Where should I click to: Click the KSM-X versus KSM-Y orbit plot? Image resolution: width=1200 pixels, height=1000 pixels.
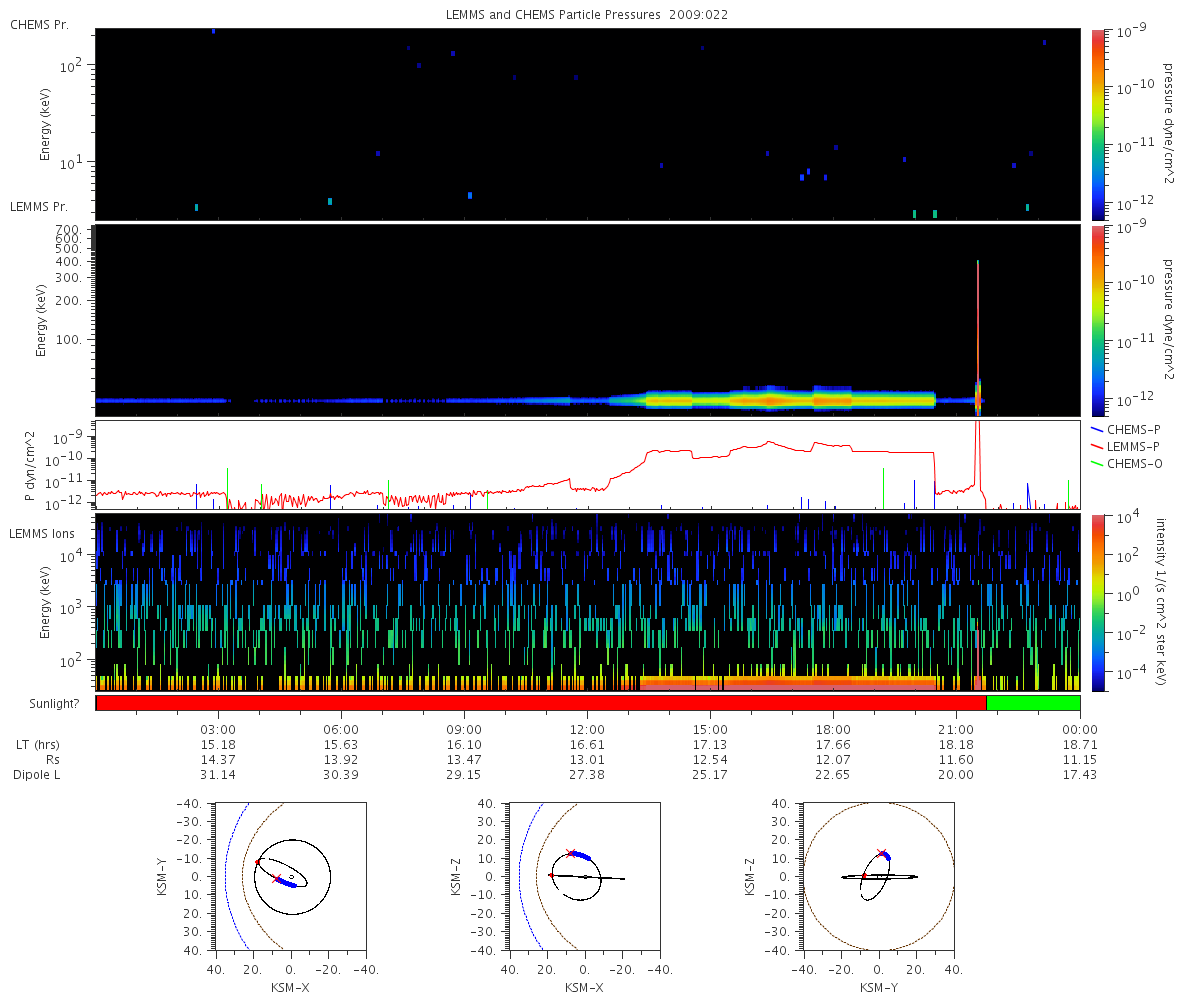click(291, 876)
